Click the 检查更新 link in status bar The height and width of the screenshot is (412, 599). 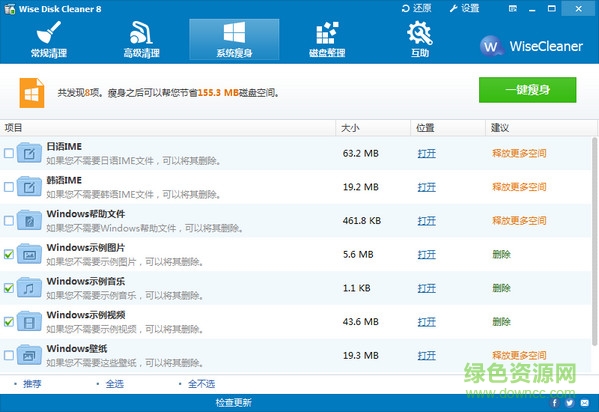pos(233,402)
